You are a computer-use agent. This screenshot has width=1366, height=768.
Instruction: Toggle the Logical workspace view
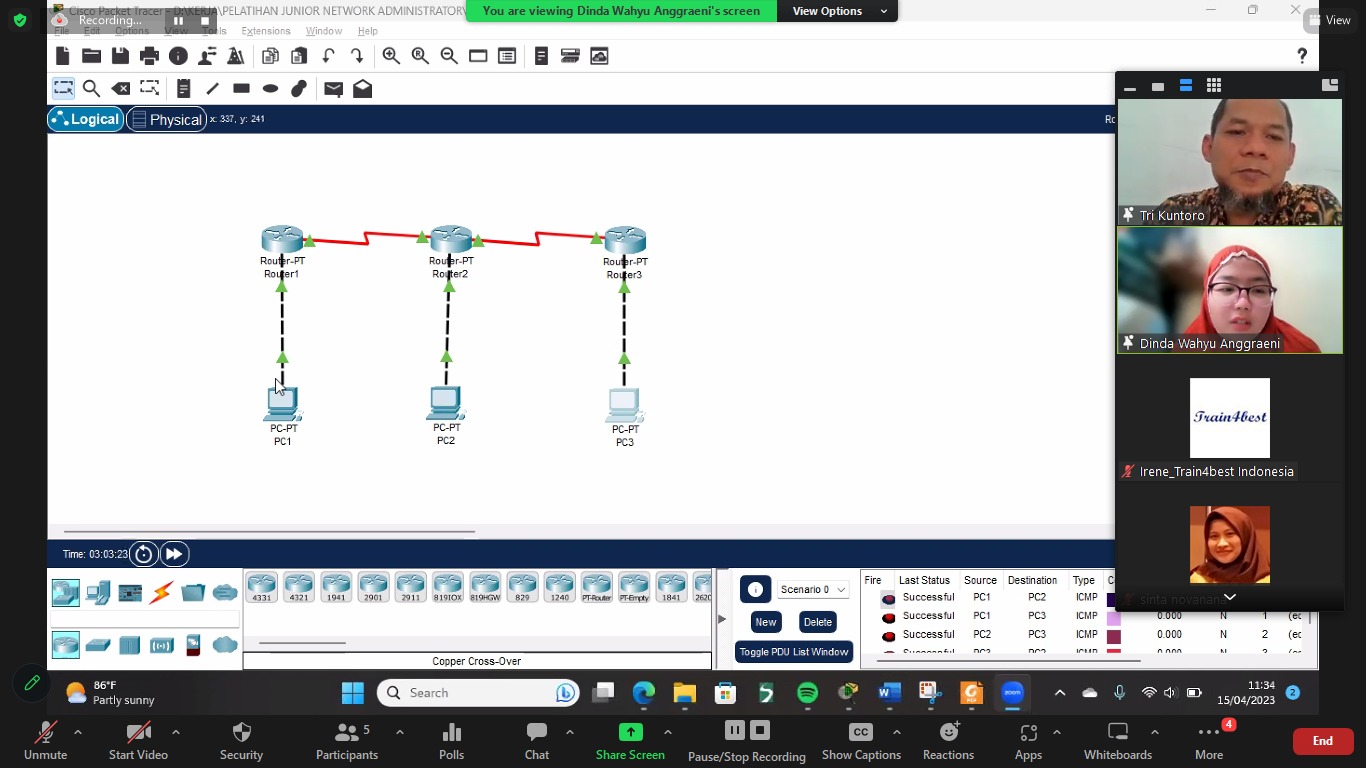pos(85,119)
